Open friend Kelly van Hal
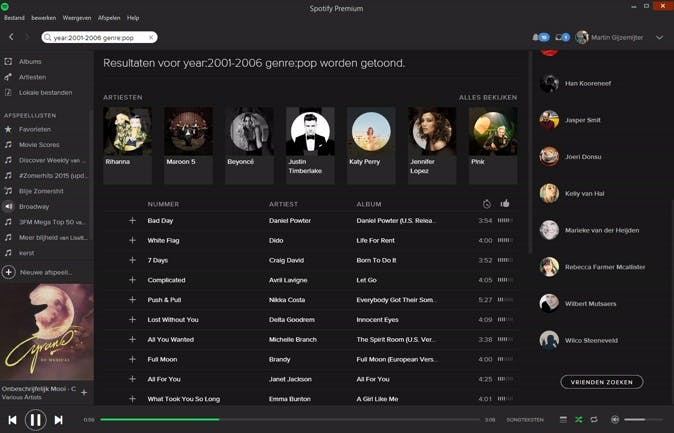The width and height of the screenshot is (674, 433). tap(573, 193)
